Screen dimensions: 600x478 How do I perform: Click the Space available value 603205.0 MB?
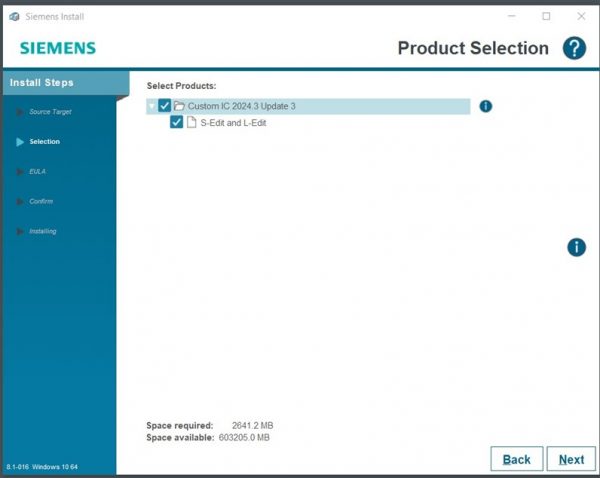point(244,437)
